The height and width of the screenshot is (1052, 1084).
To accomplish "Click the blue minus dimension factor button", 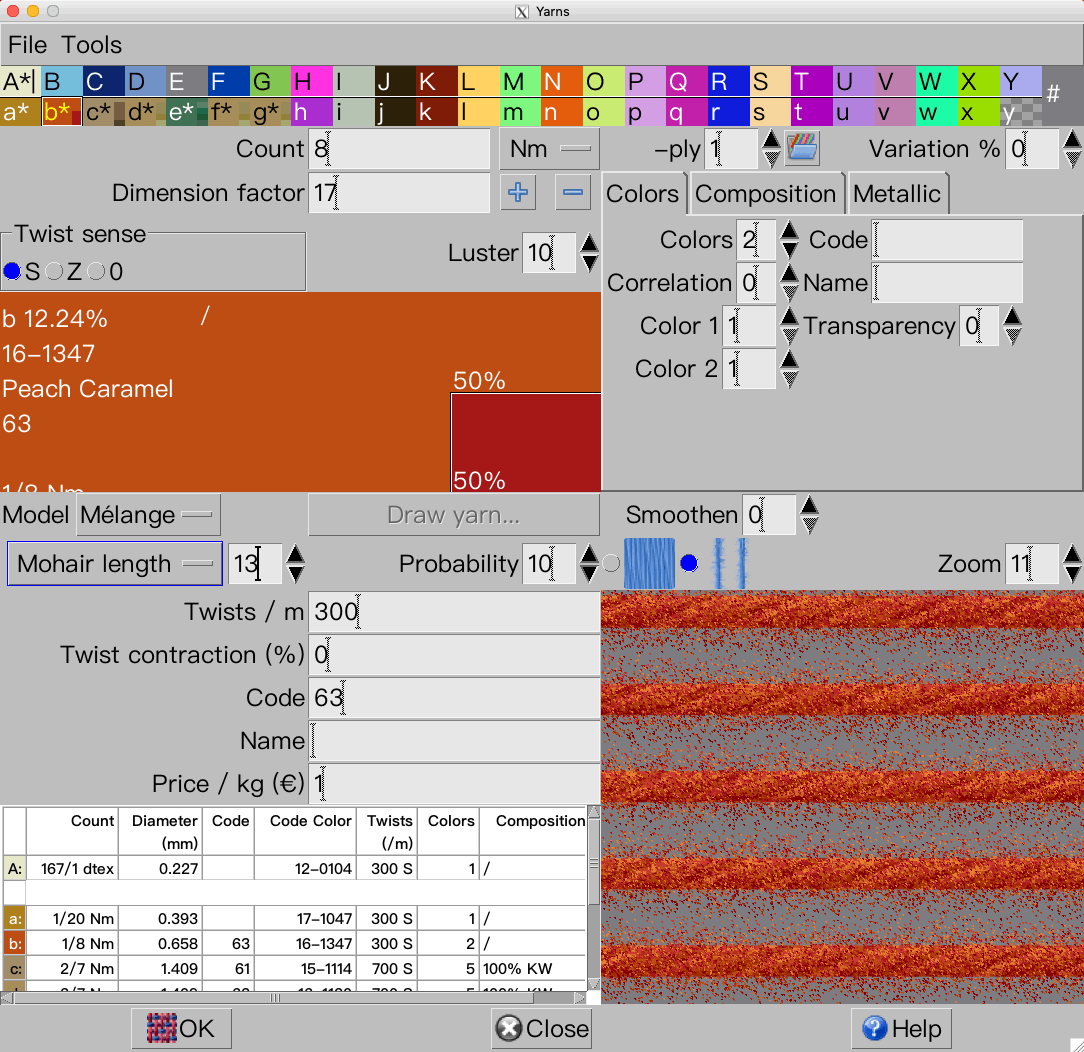I will (x=572, y=192).
